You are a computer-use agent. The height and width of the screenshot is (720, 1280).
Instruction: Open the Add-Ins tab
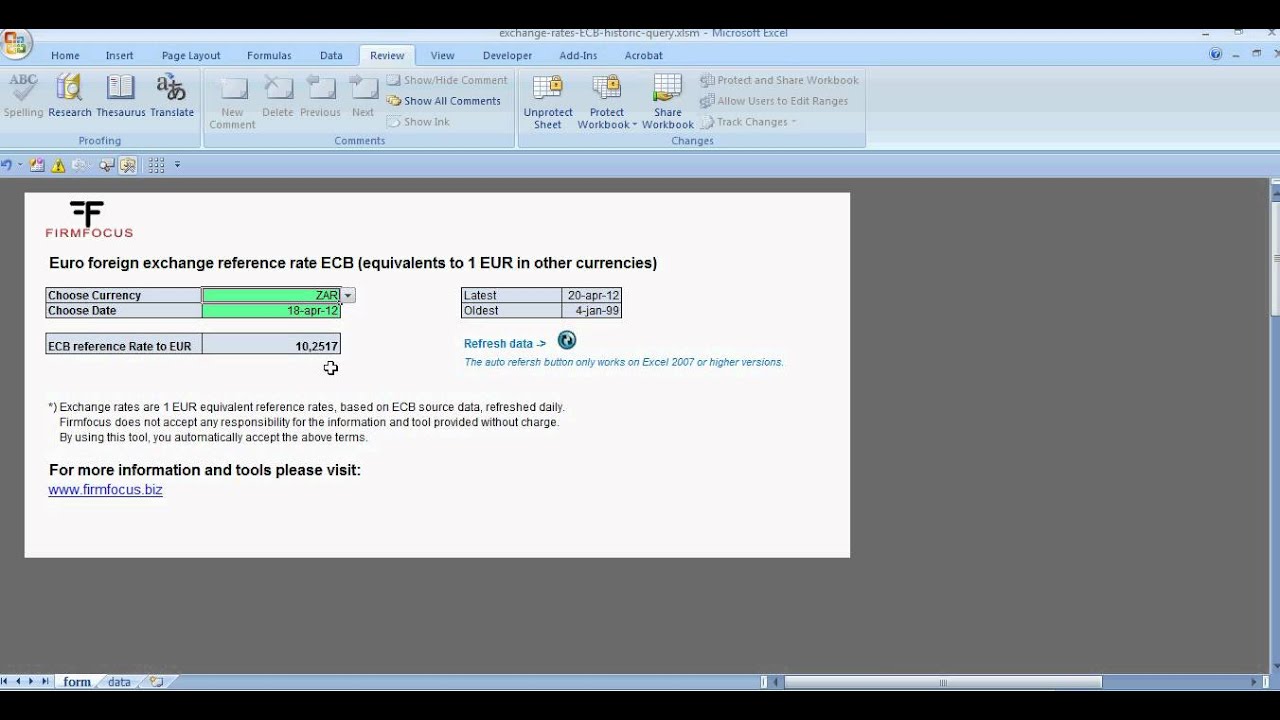coord(578,56)
